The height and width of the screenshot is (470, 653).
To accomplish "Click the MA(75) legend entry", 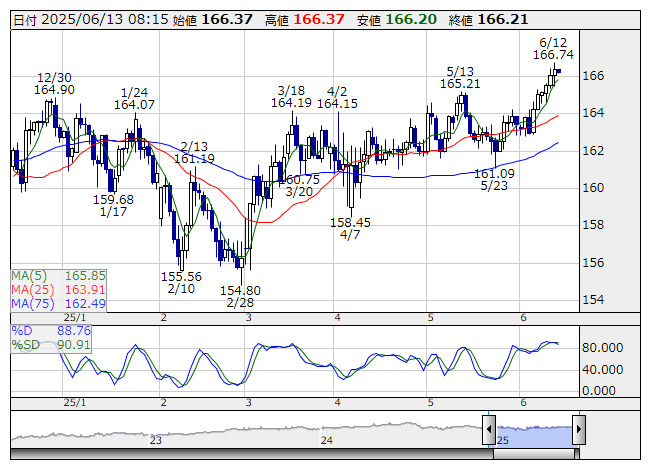I will [58, 303].
